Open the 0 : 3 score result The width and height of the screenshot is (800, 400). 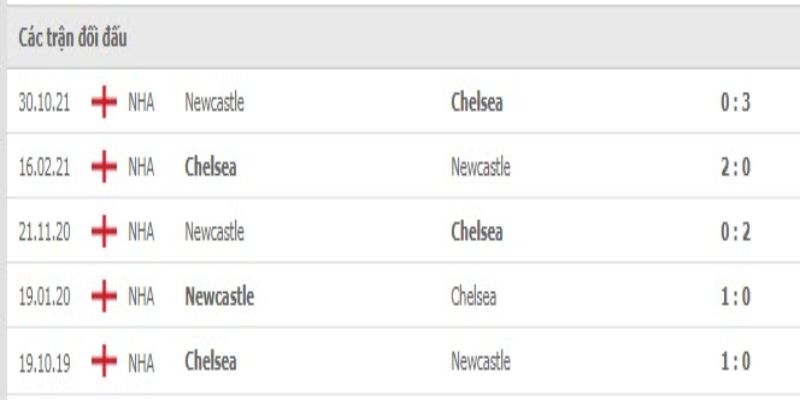735,102
